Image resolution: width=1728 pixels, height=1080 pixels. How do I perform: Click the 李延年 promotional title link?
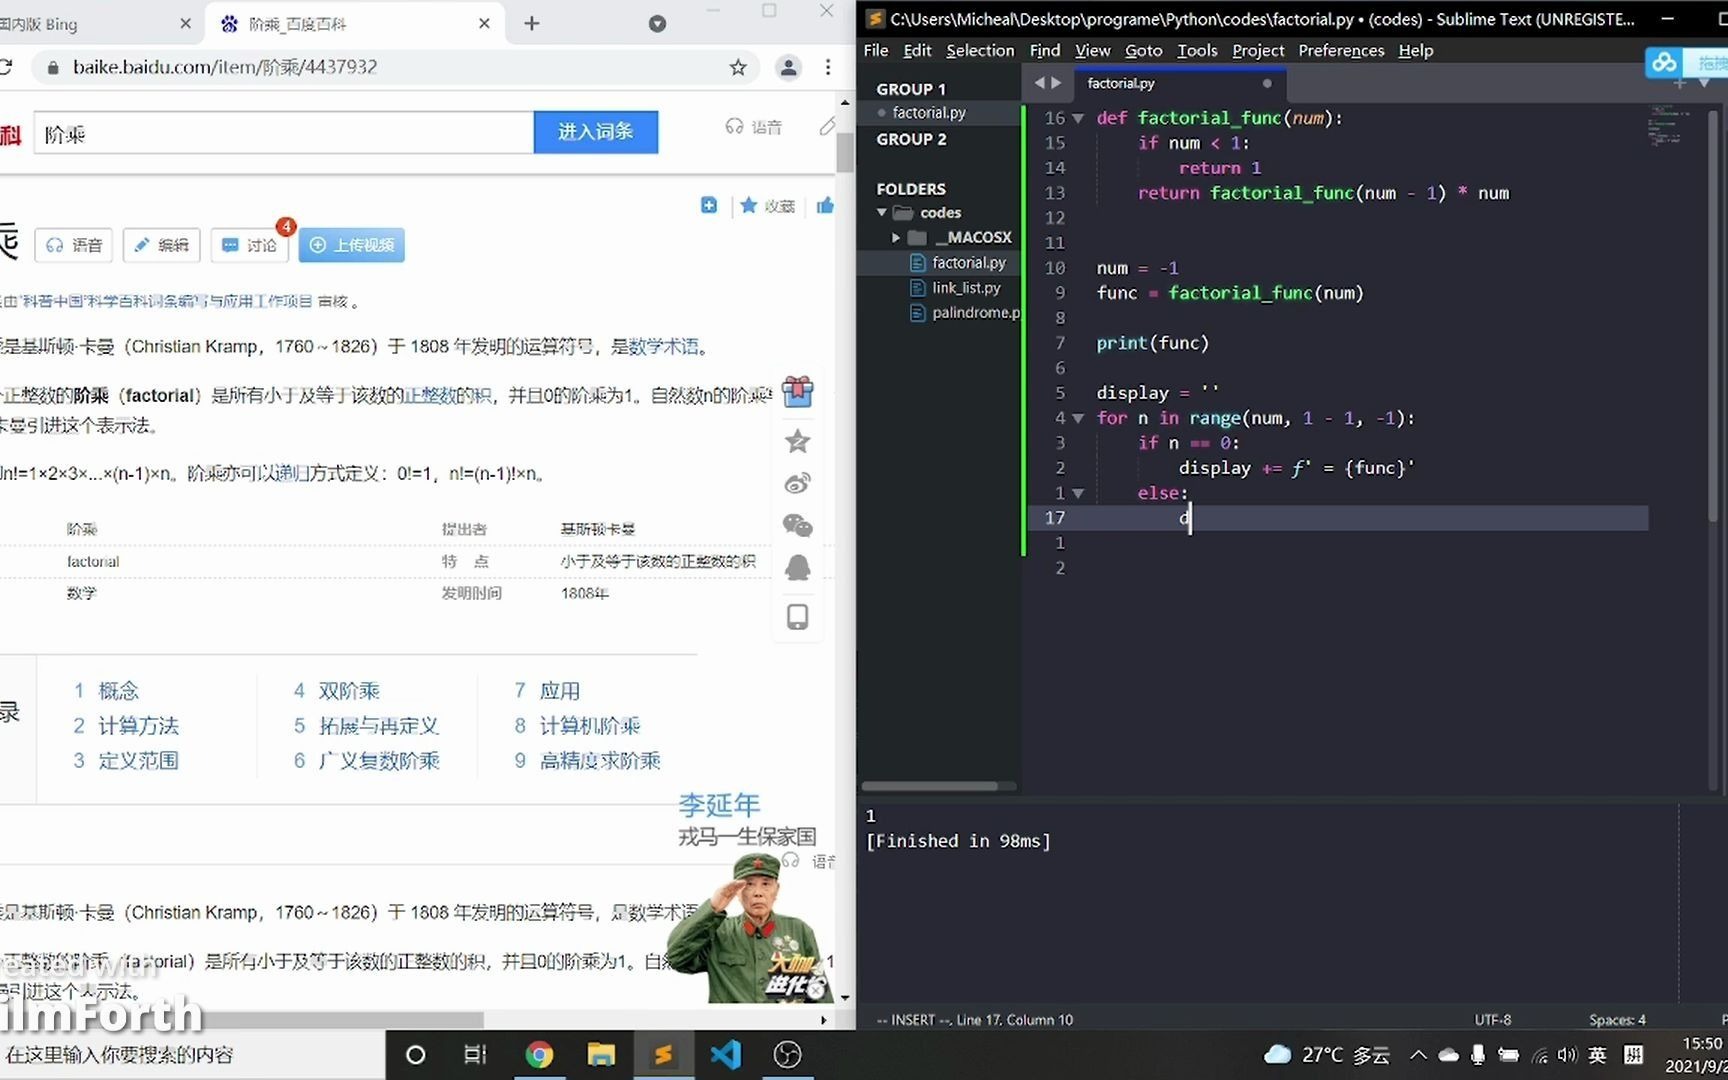click(719, 805)
